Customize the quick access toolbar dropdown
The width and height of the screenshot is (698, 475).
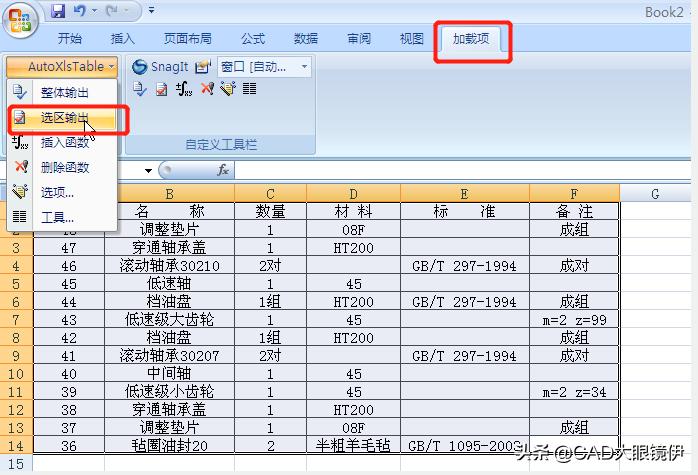(x=151, y=10)
